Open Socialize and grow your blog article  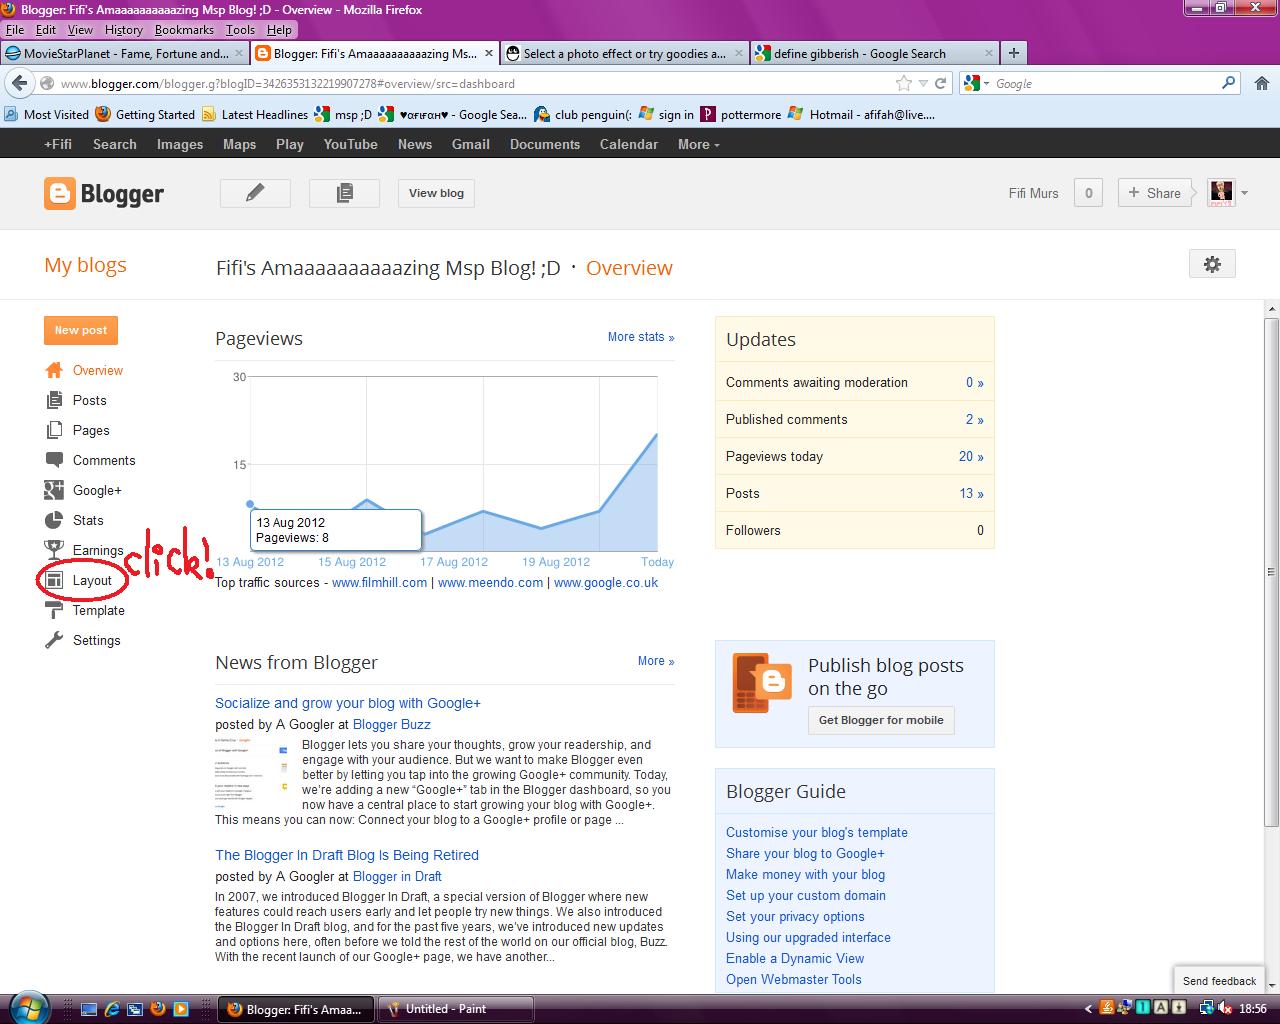[x=348, y=703]
